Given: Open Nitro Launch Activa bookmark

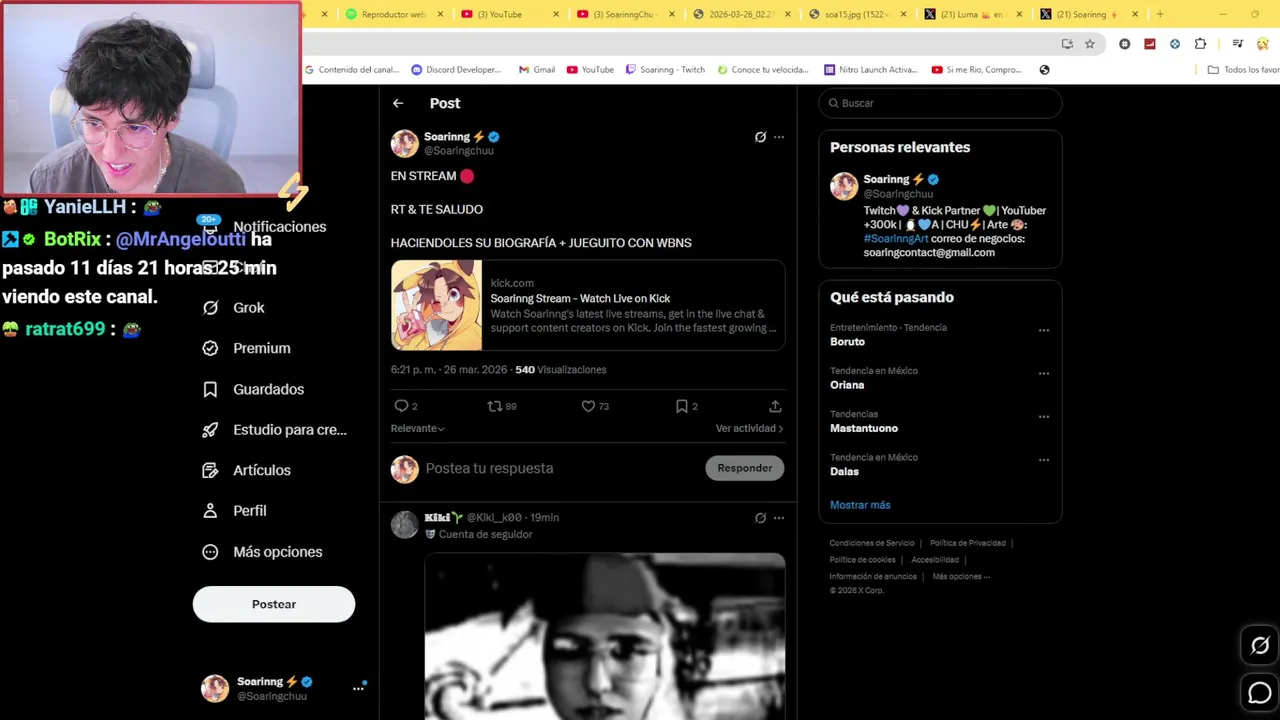Looking at the screenshot, I should (870, 70).
